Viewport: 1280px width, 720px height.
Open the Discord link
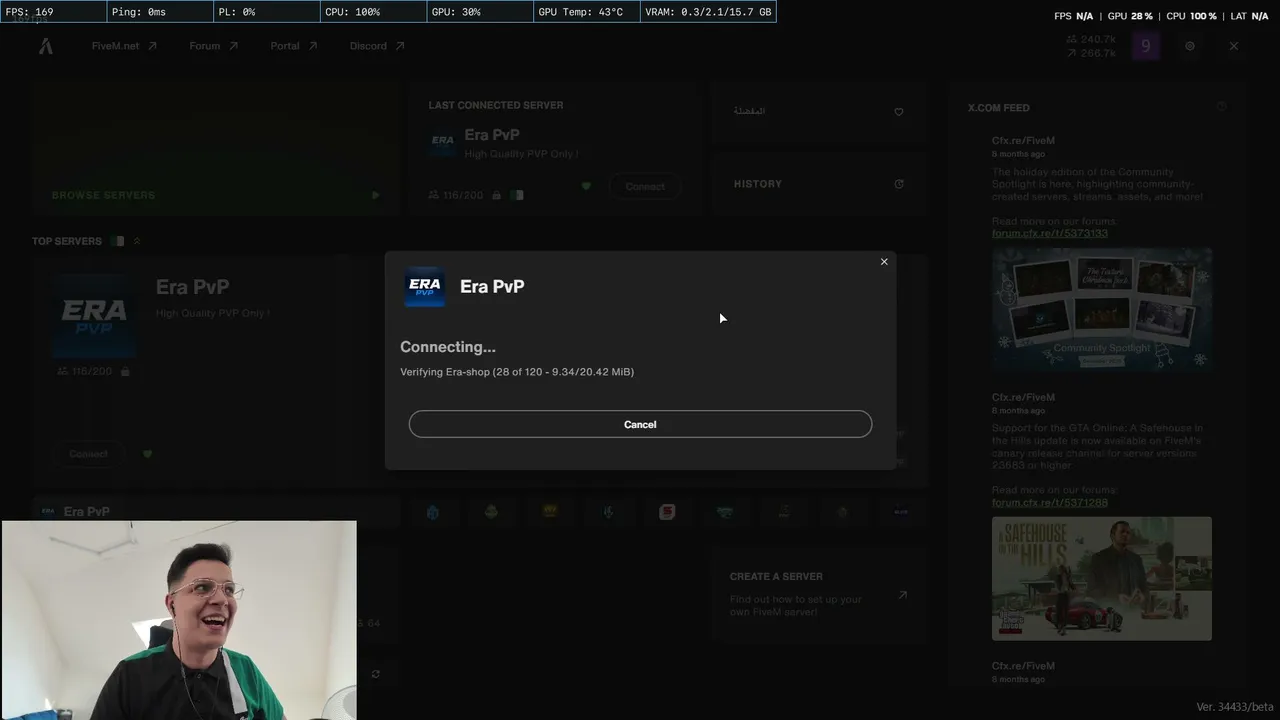tap(377, 46)
